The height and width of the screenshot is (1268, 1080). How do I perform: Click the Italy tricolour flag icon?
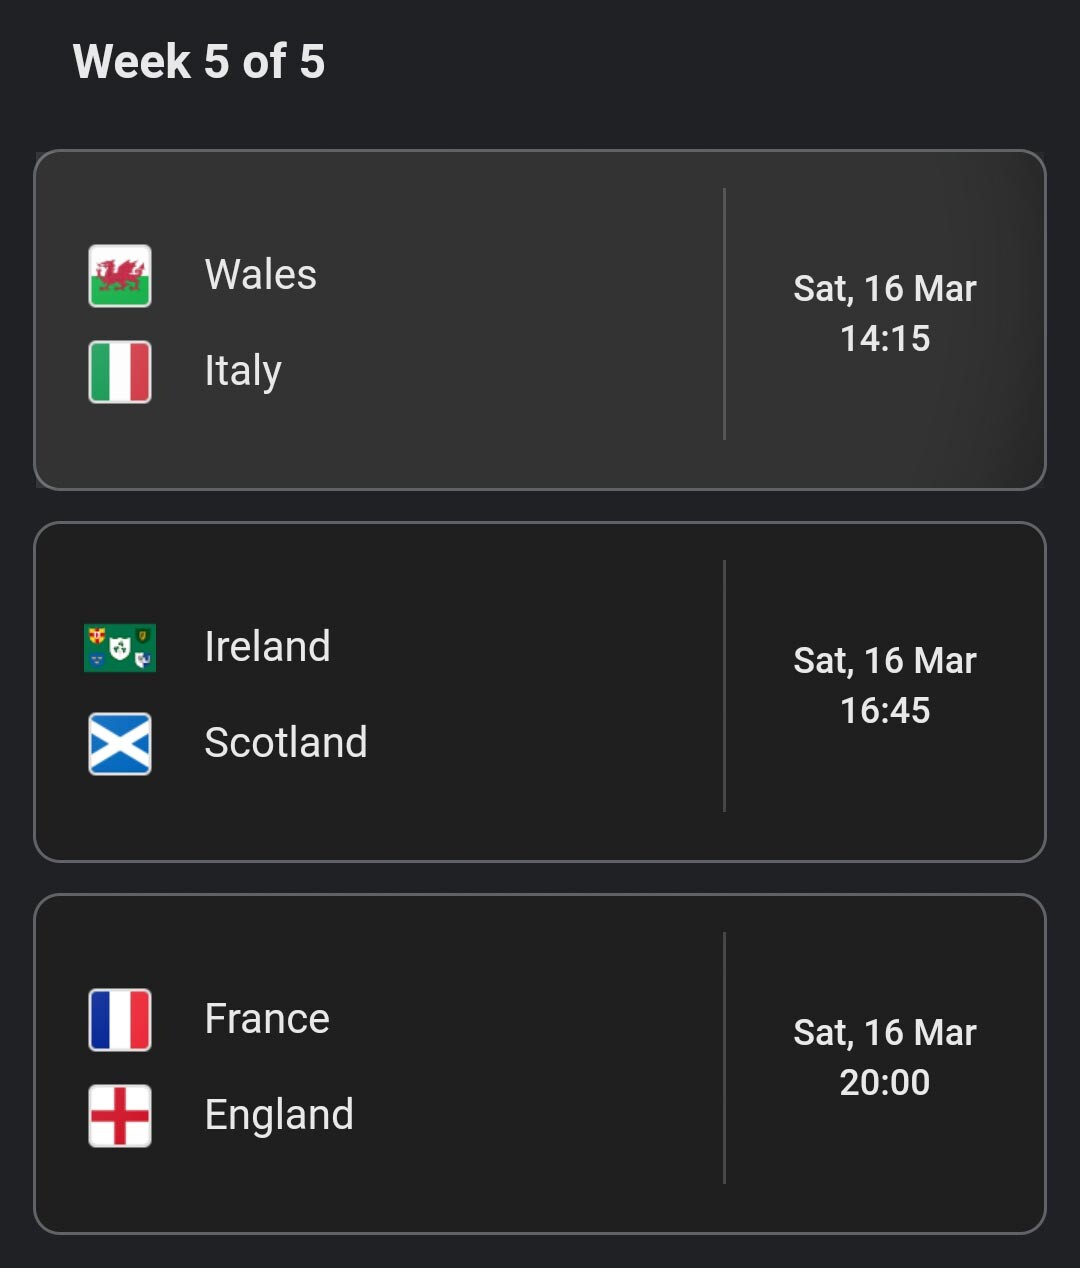click(120, 372)
